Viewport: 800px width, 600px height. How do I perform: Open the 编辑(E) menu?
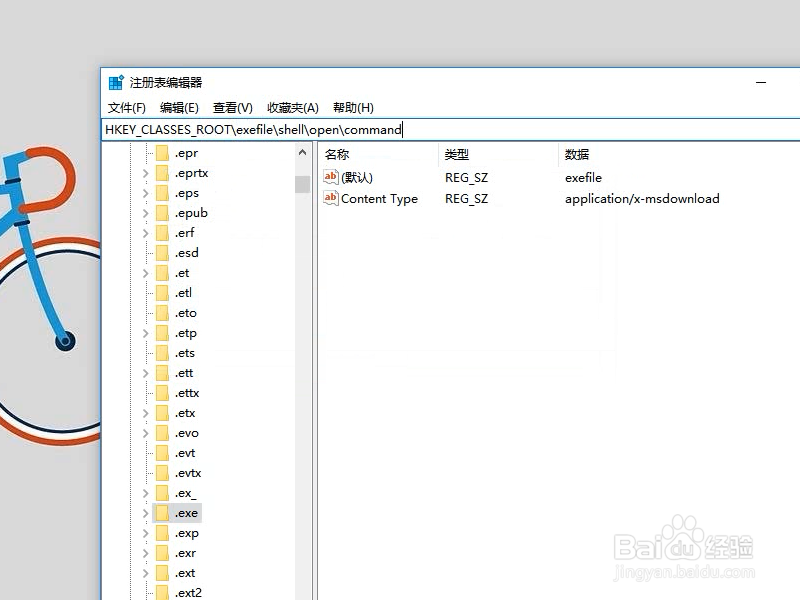pyautogui.click(x=179, y=108)
